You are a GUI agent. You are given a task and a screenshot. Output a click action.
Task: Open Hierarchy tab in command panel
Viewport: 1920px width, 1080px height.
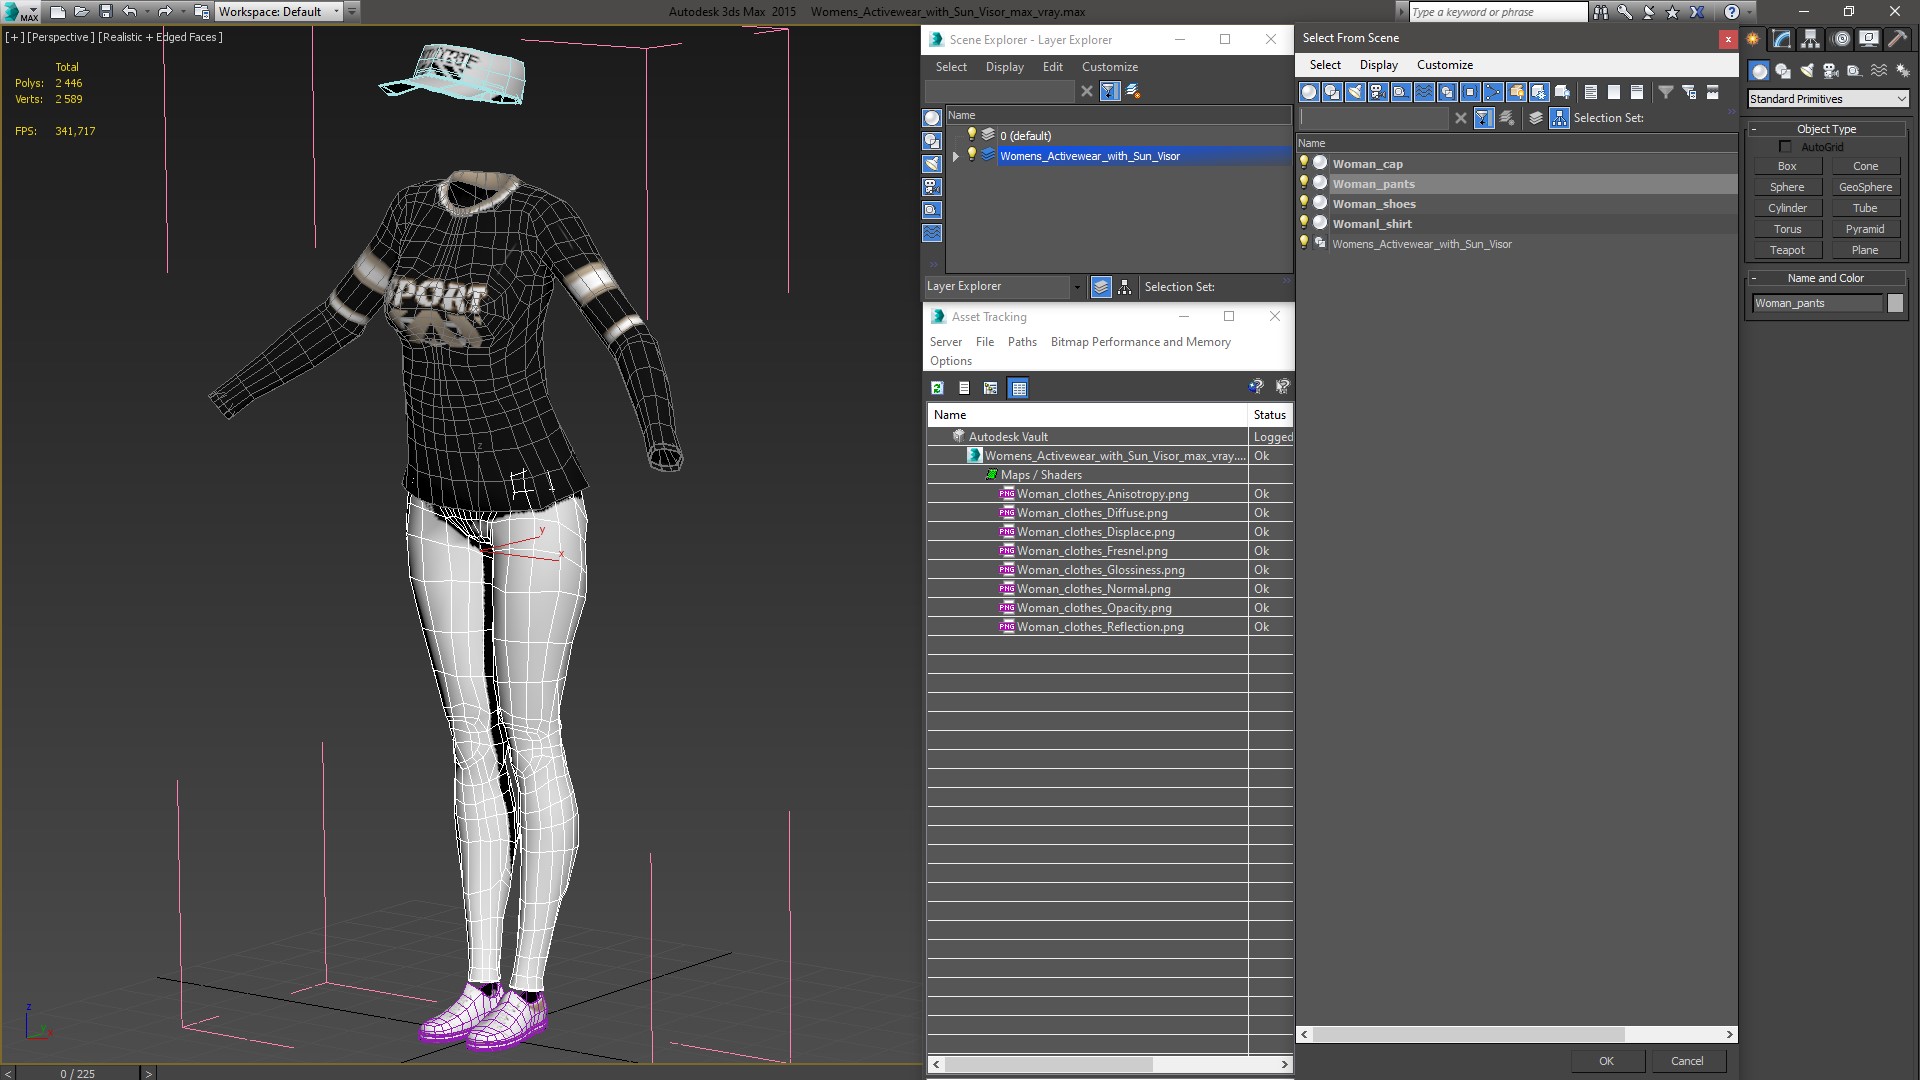pyautogui.click(x=1810, y=39)
